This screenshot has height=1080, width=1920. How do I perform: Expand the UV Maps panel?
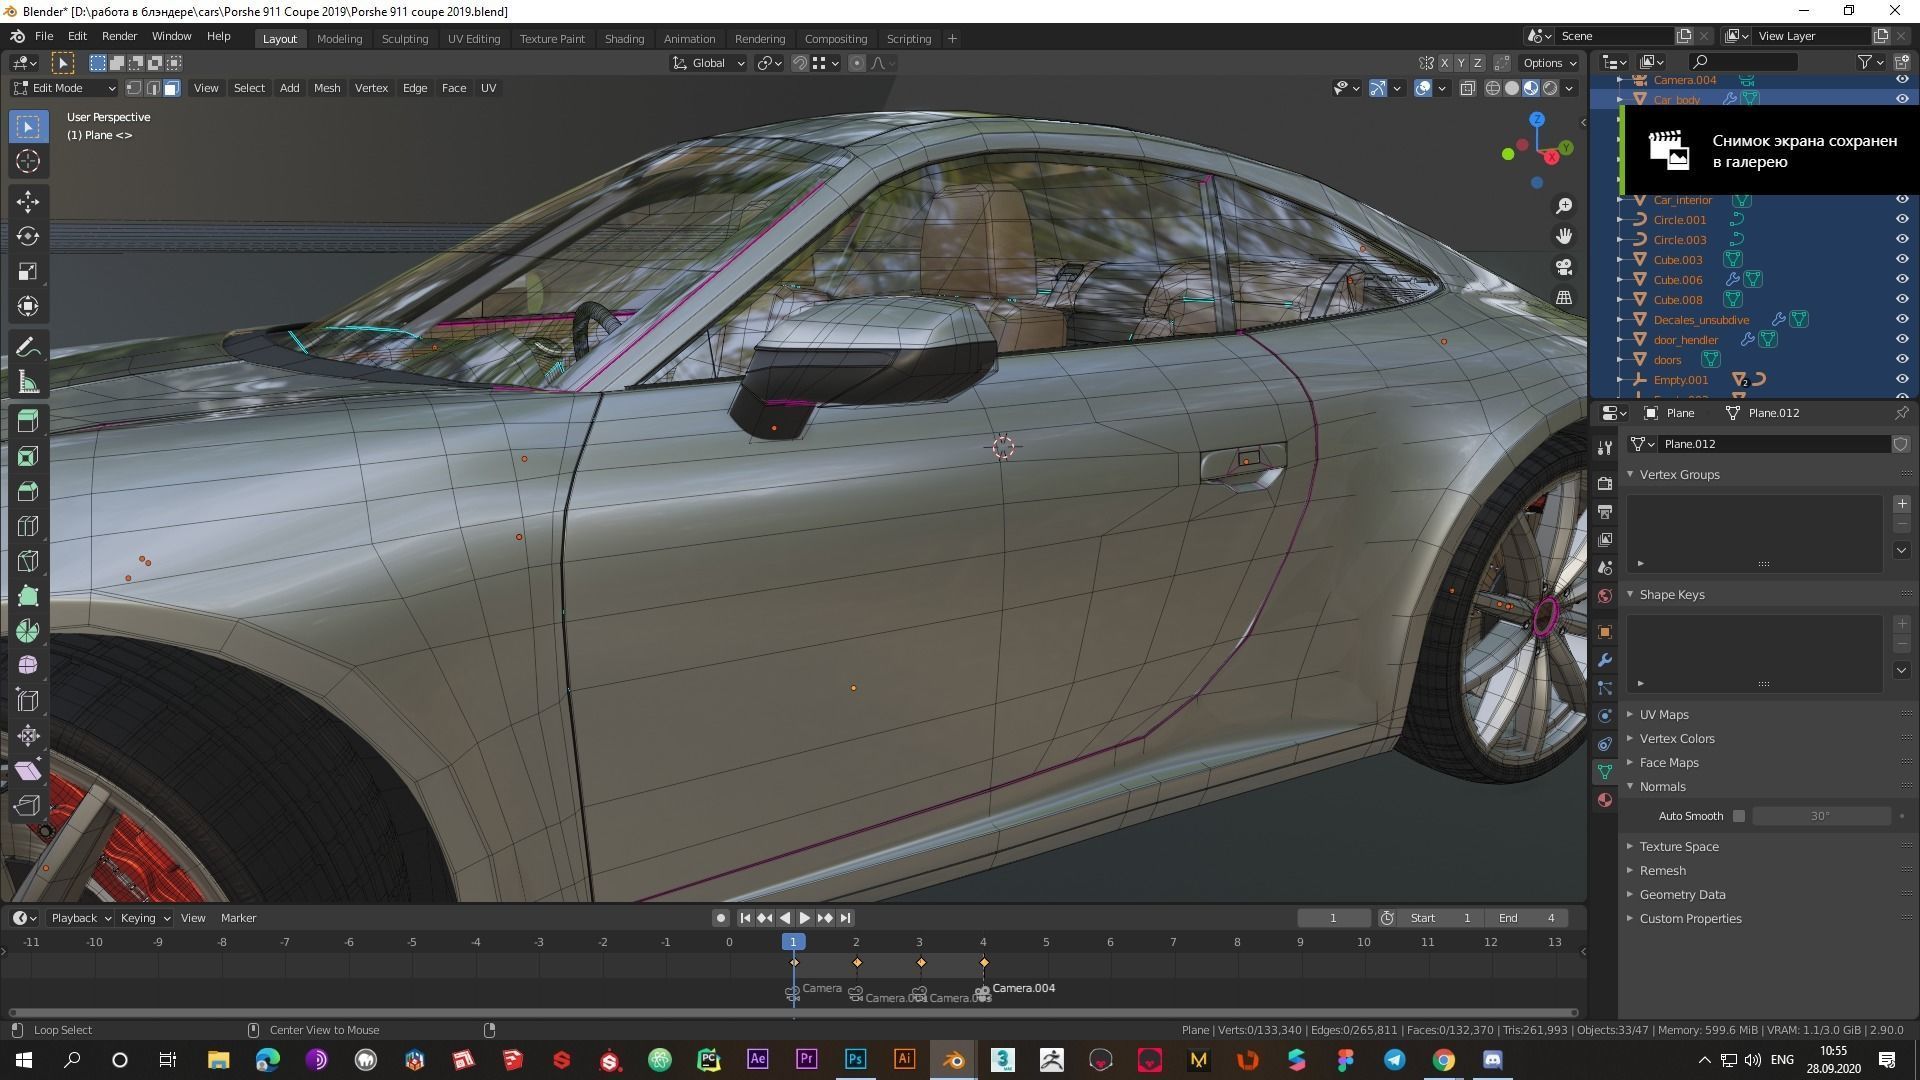(1664, 714)
